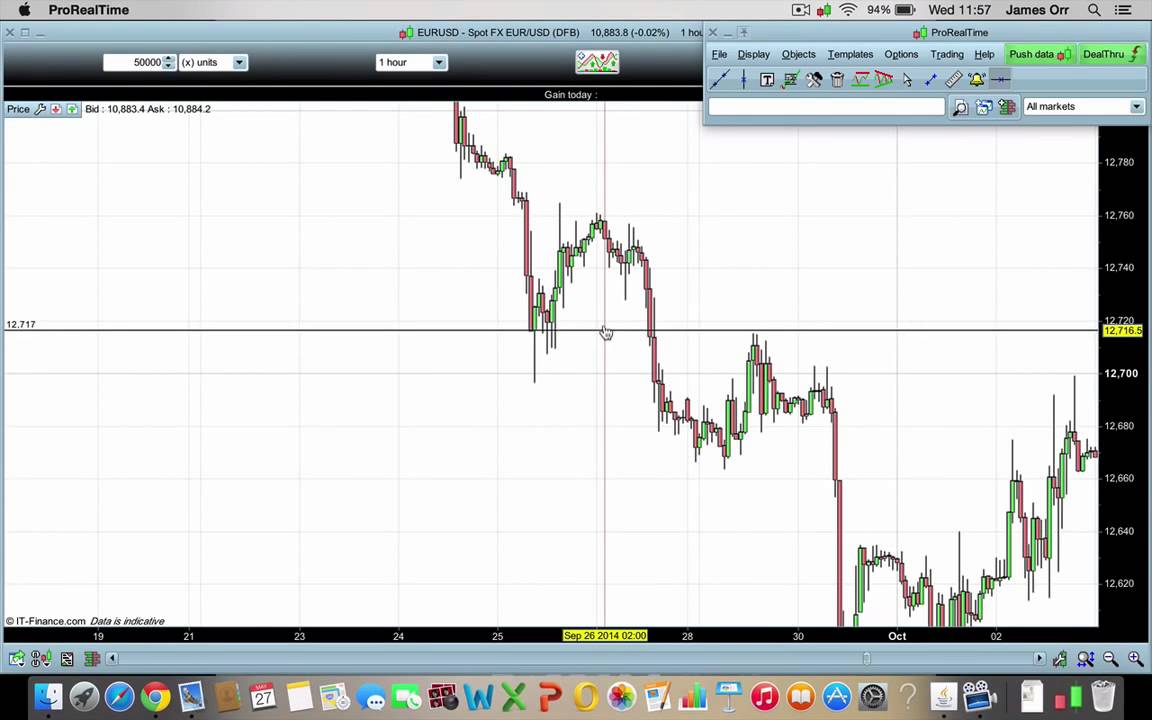Viewport: 1152px width, 720px height.
Task: Select the support and resistance channel tool
Action: tap(860, 79)
